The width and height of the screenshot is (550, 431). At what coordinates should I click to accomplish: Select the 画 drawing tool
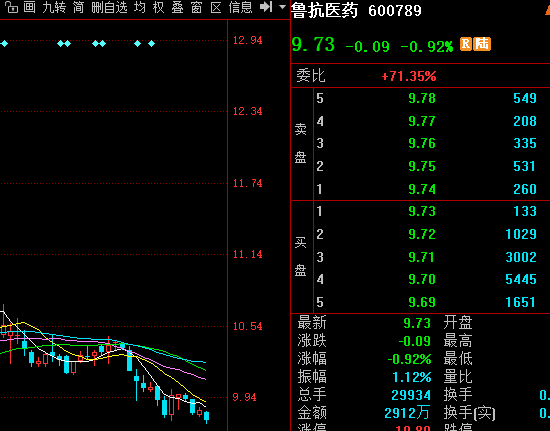[x=29, y=7]
